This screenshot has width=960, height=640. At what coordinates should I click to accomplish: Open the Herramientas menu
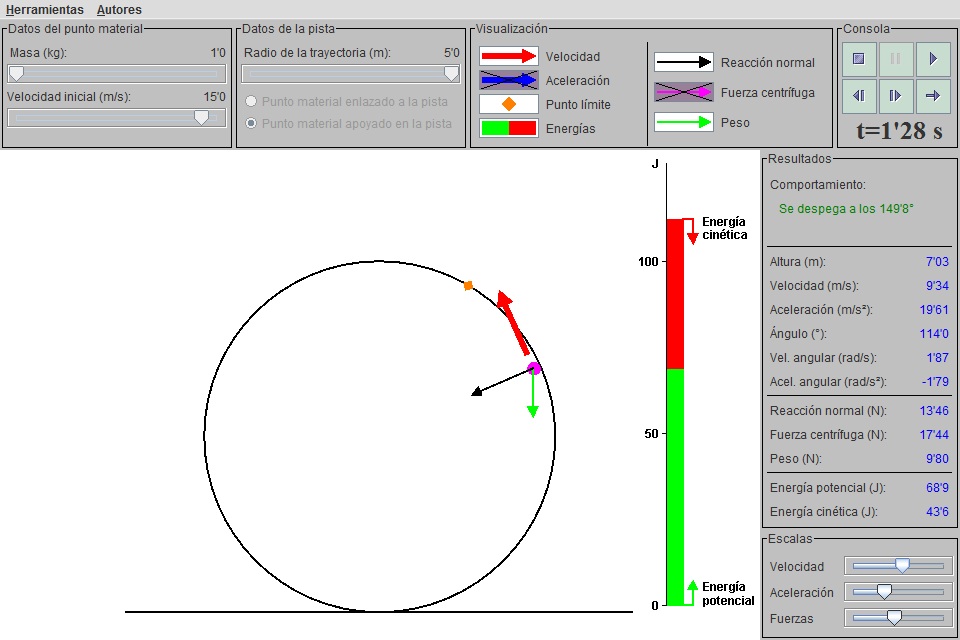(x=45, y=10)
